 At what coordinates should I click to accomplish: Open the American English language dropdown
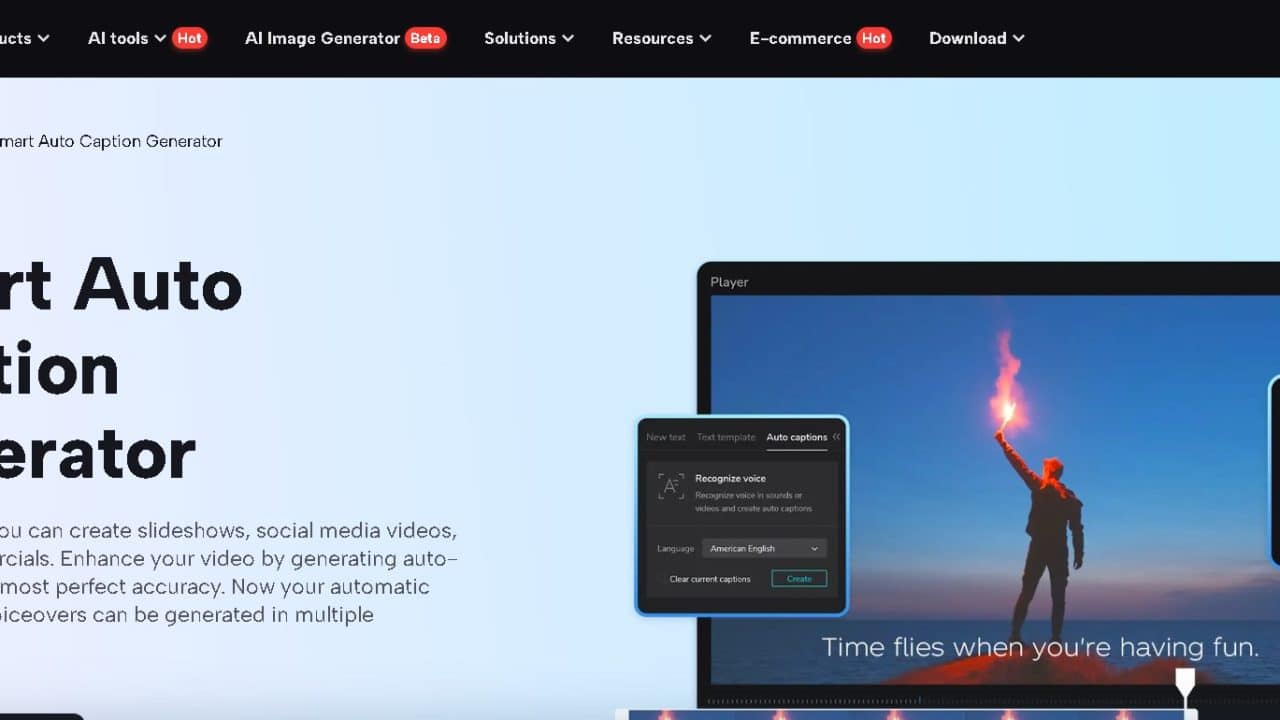(763, 549)
